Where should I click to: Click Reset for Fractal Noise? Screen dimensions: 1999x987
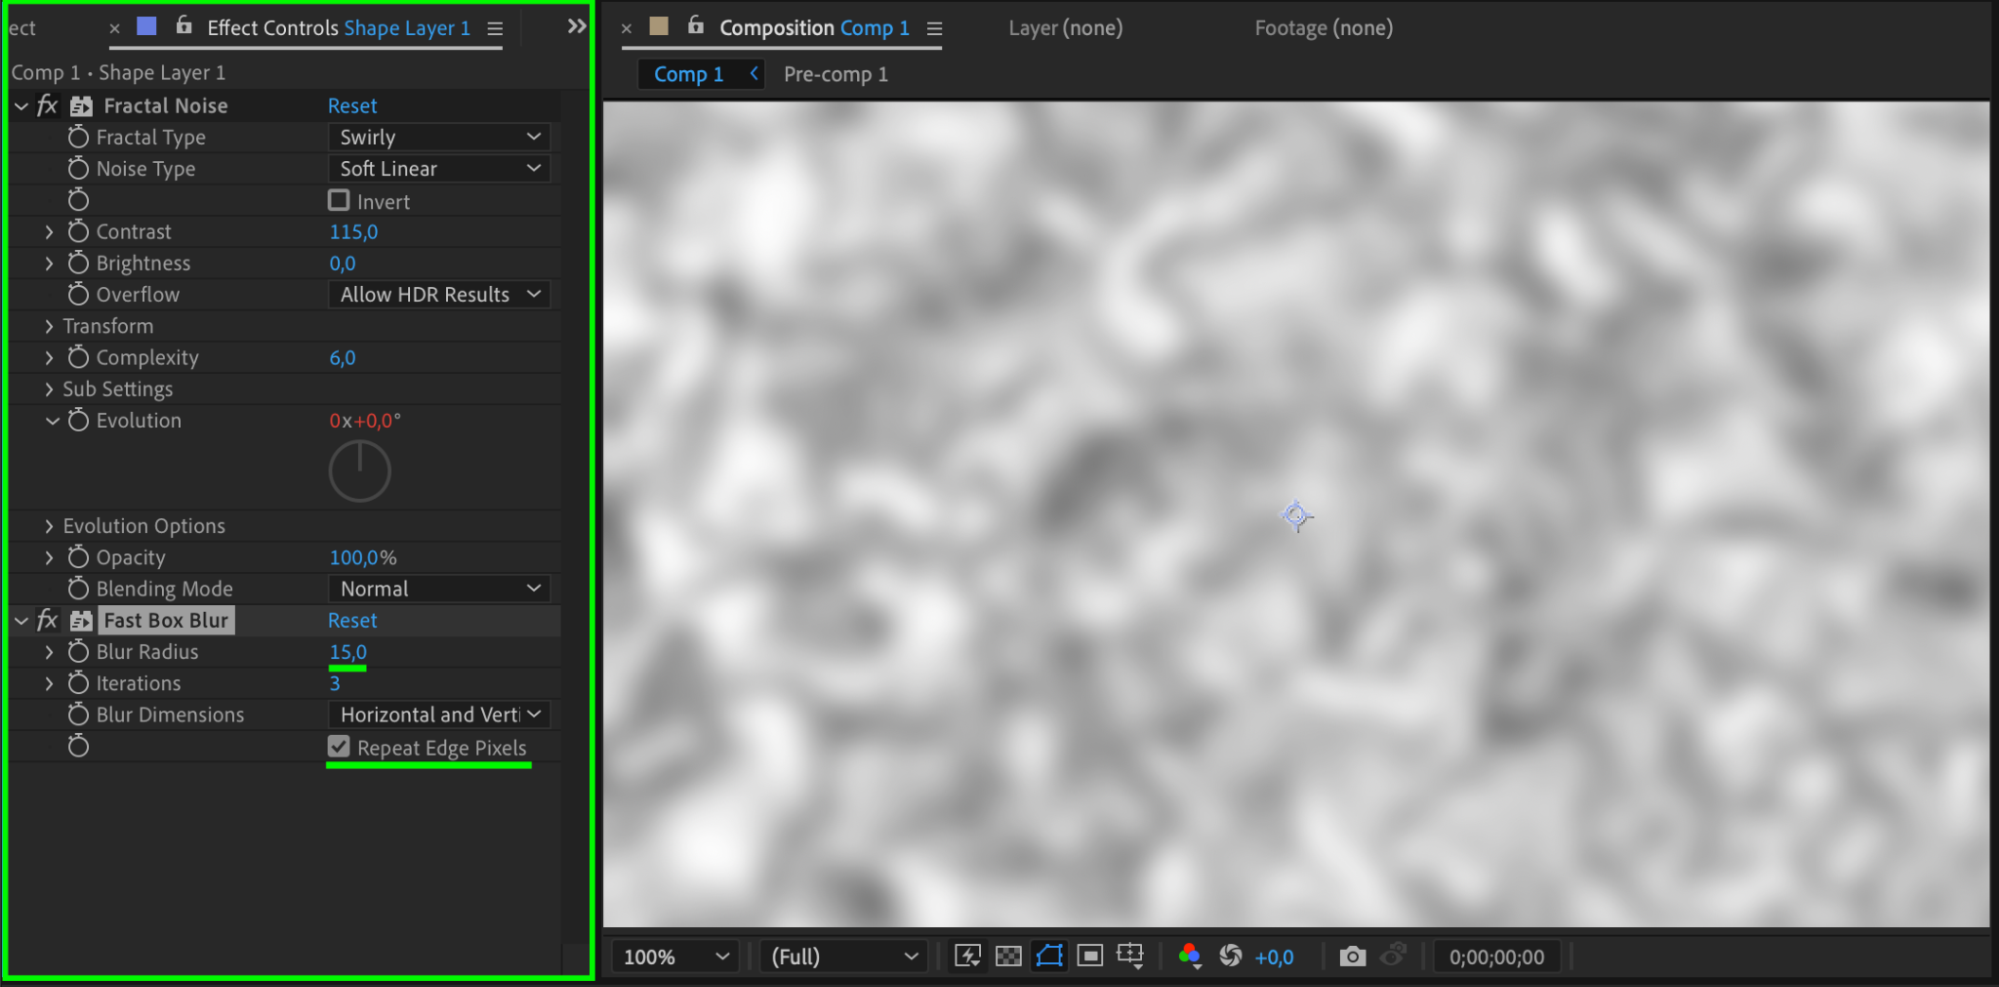tap(352, 106)
